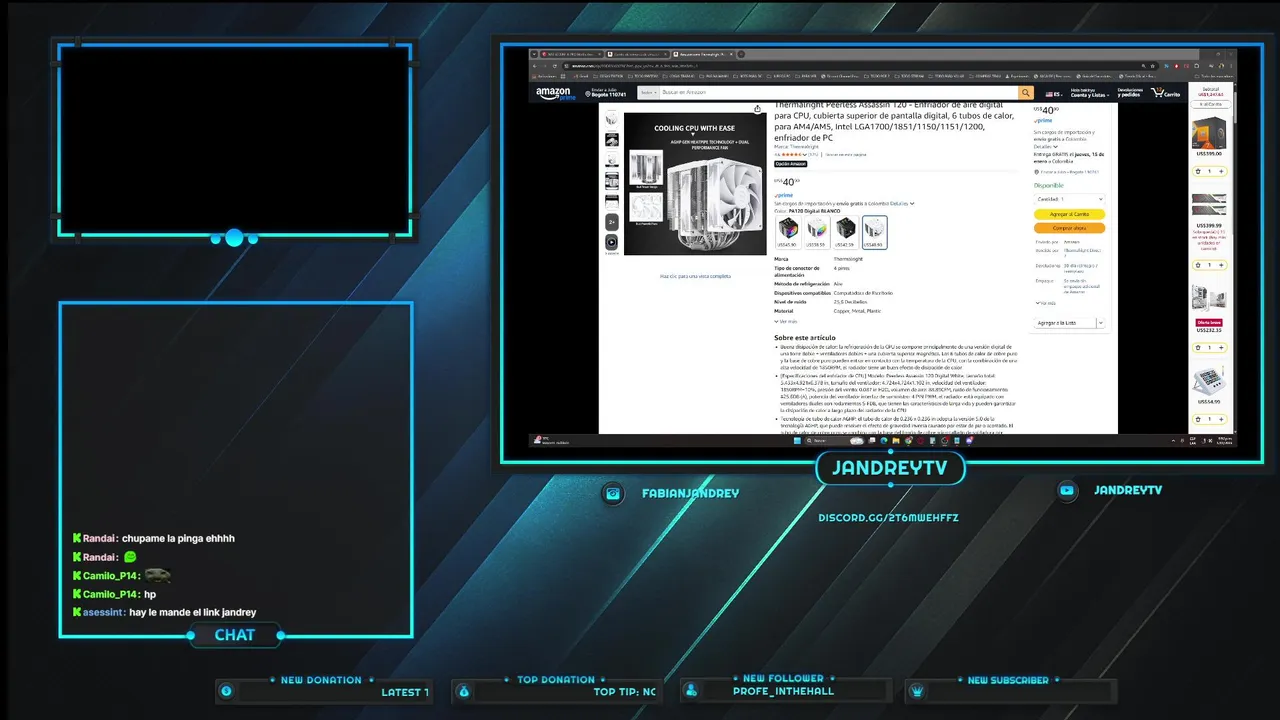Viewport: 1280px width, 720px height.
Task: Expand Ver más under the Material row
Action: point(786,321)
